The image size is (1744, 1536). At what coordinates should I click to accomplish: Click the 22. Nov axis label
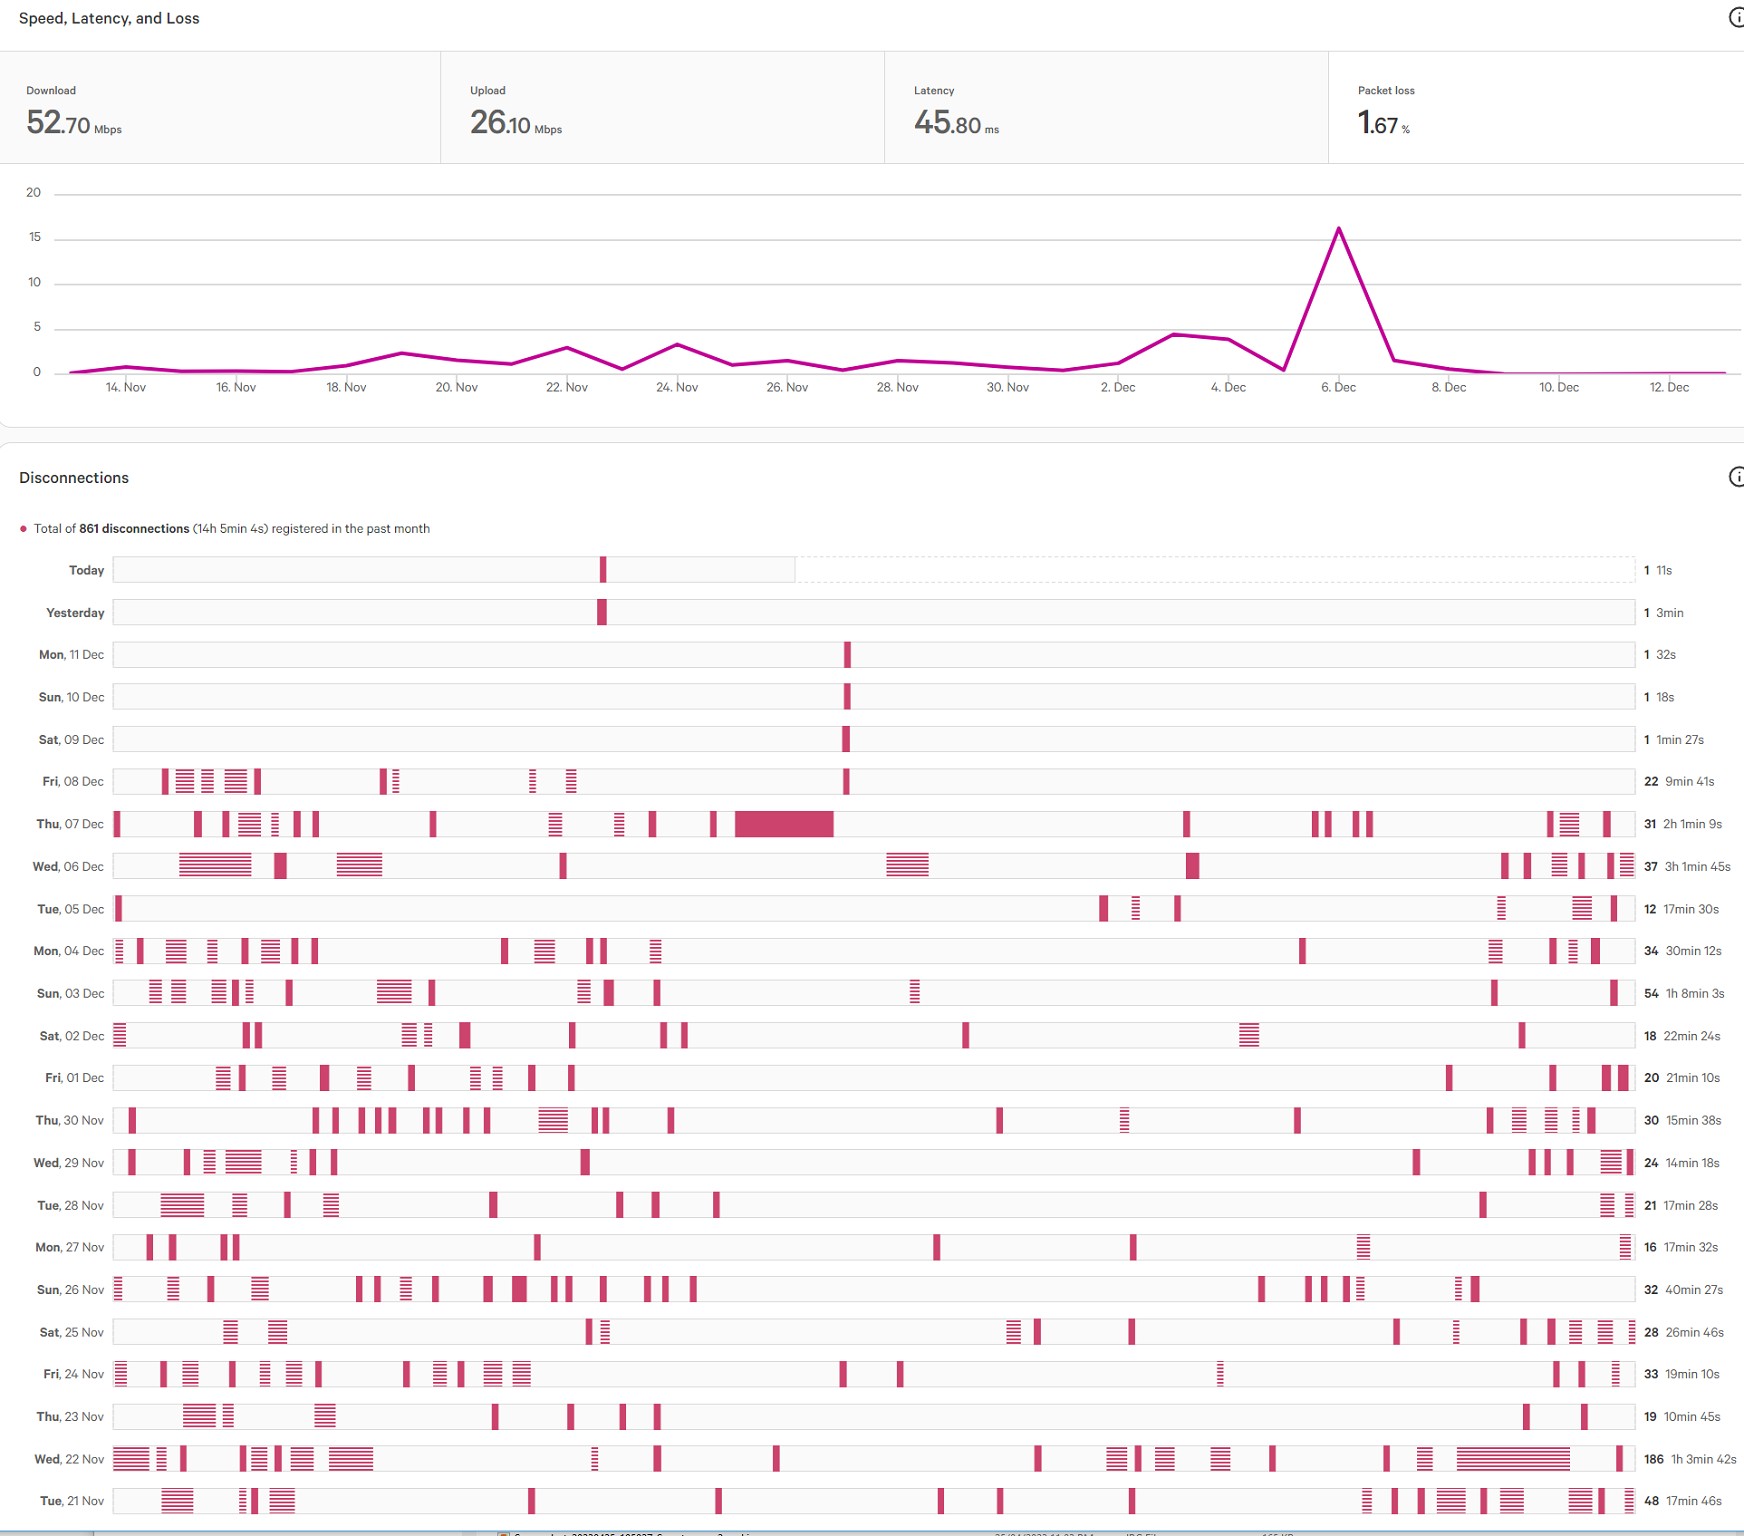coord(567,387)
